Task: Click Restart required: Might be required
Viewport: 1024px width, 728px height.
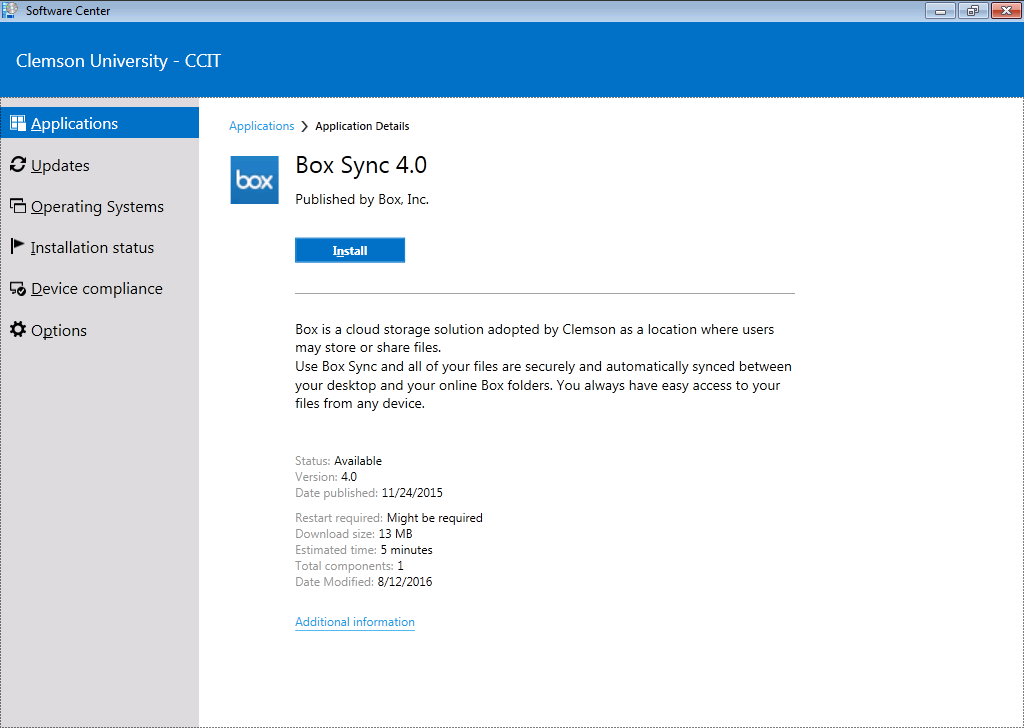Action: coord(389,518)
